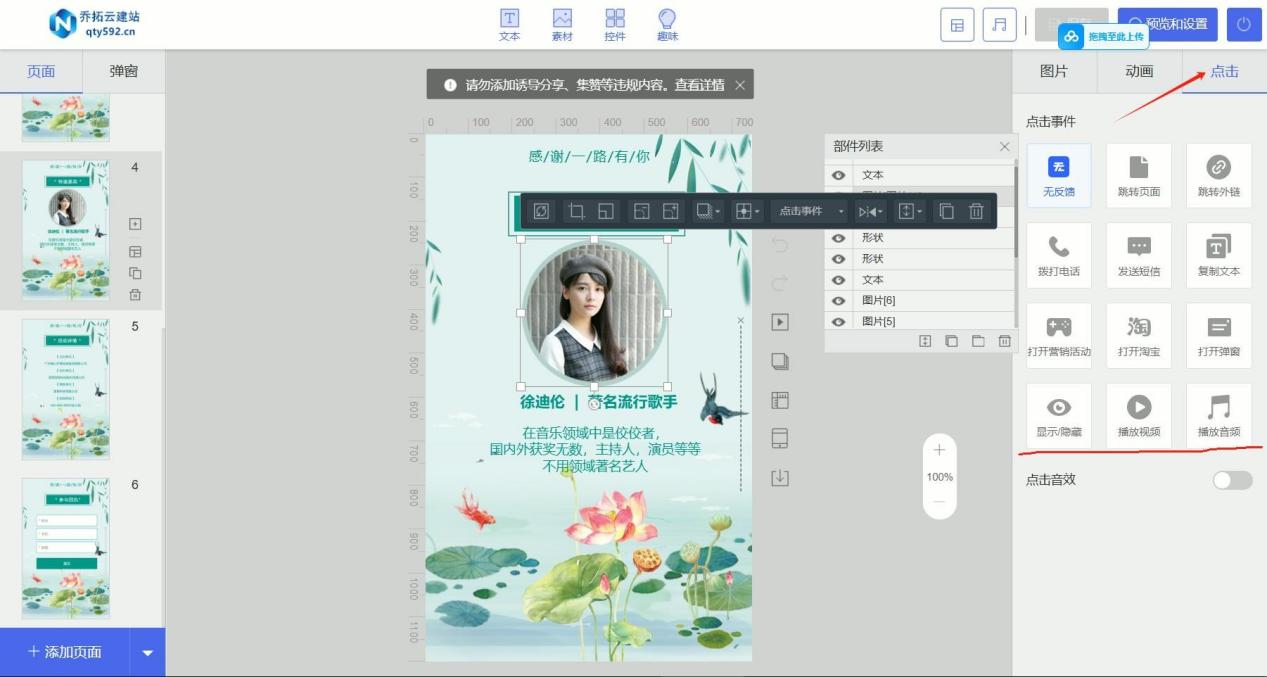The image size is (1267, 677).
Task: Select the 打开淘宝 click event
Action: tap(1139, 336)
